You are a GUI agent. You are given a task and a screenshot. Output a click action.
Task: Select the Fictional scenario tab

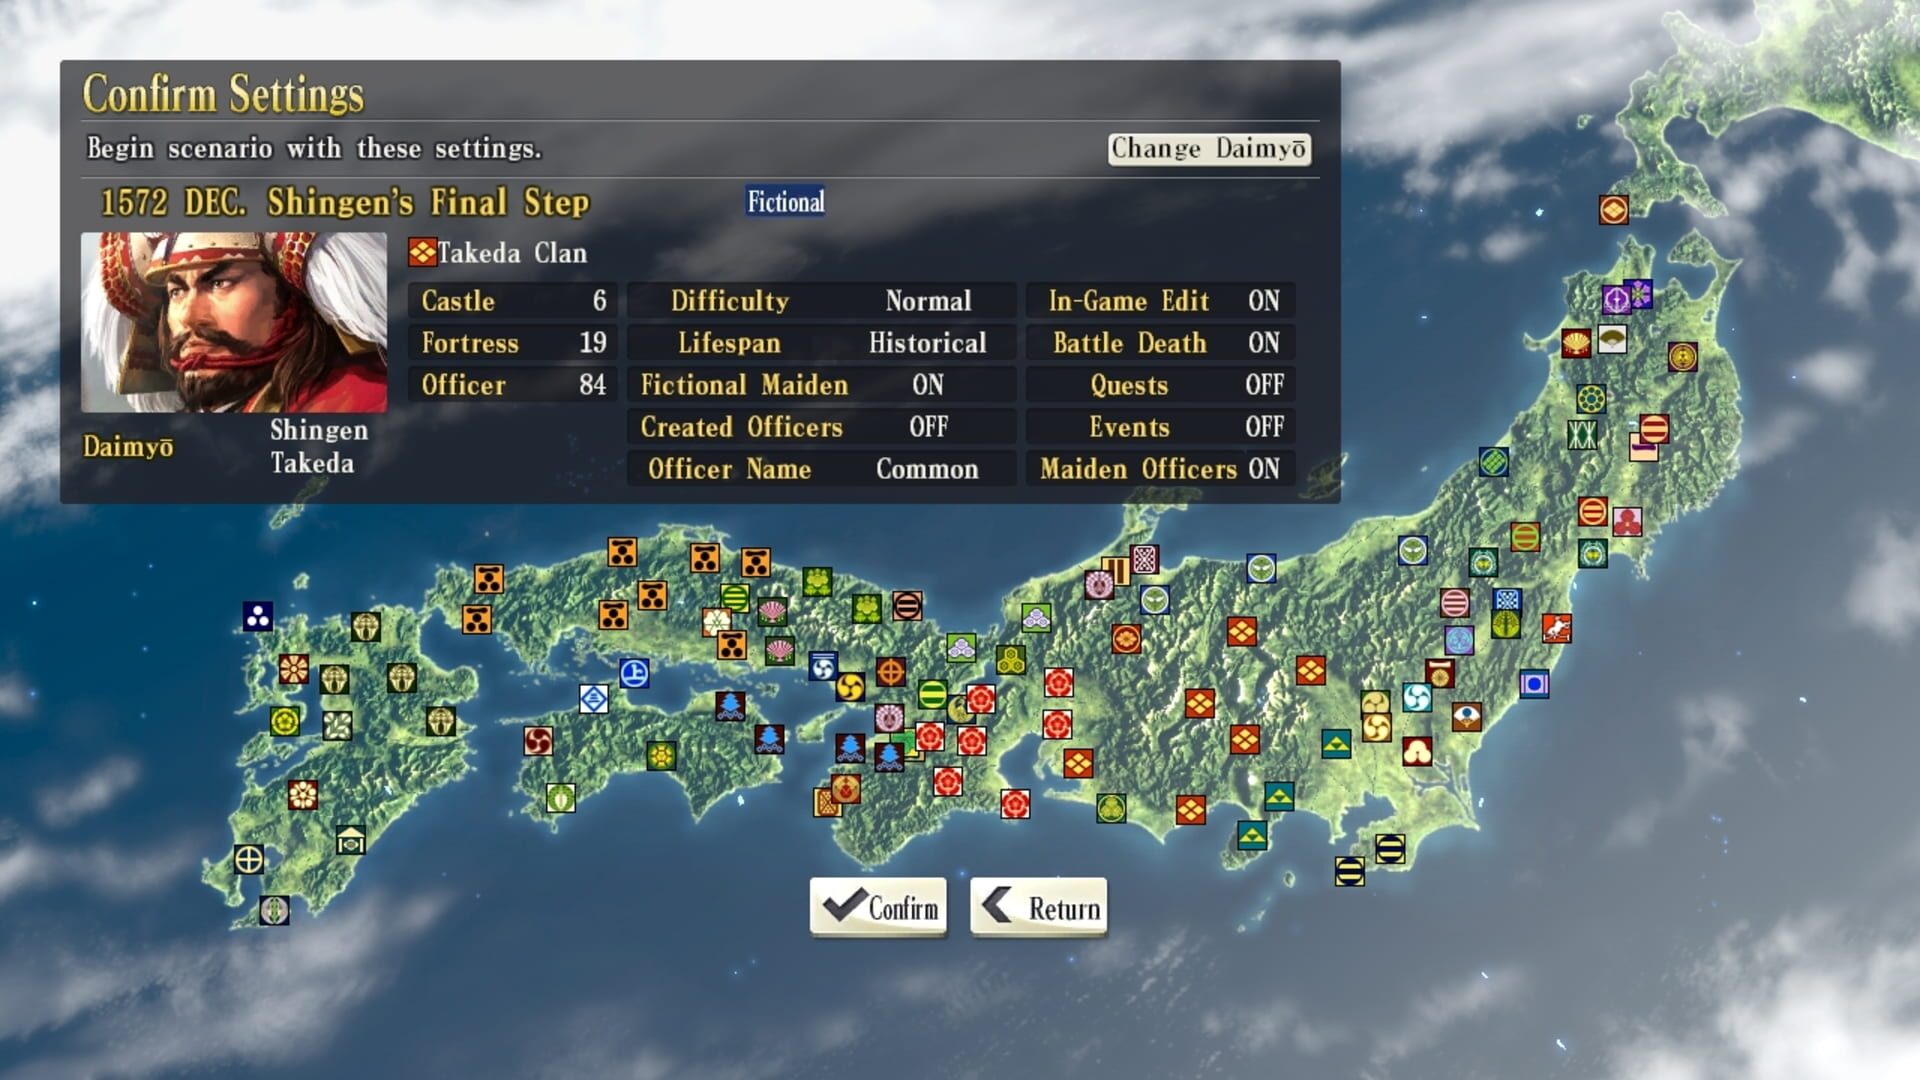click(785, 201)
